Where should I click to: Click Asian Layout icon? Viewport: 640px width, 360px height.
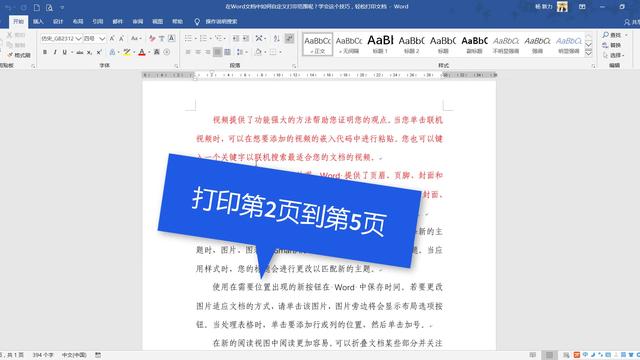point(260,38)
